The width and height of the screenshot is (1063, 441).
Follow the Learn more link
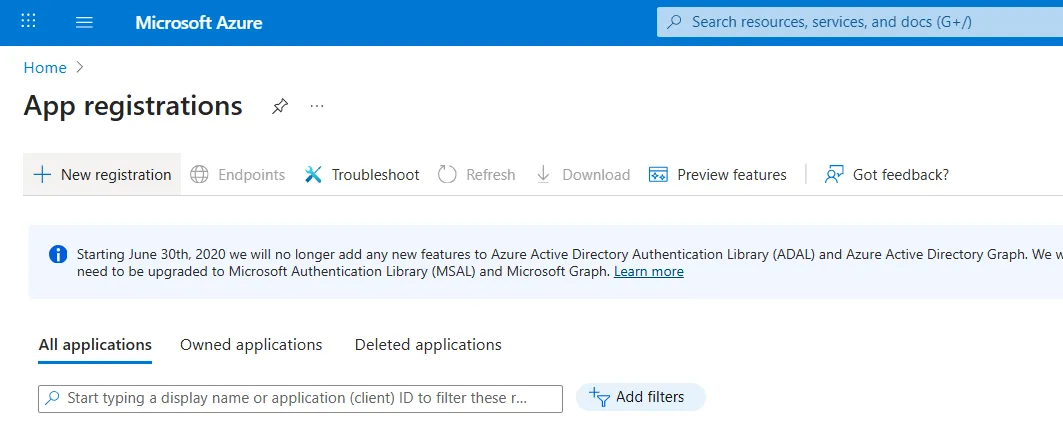(x=649, y=272)
